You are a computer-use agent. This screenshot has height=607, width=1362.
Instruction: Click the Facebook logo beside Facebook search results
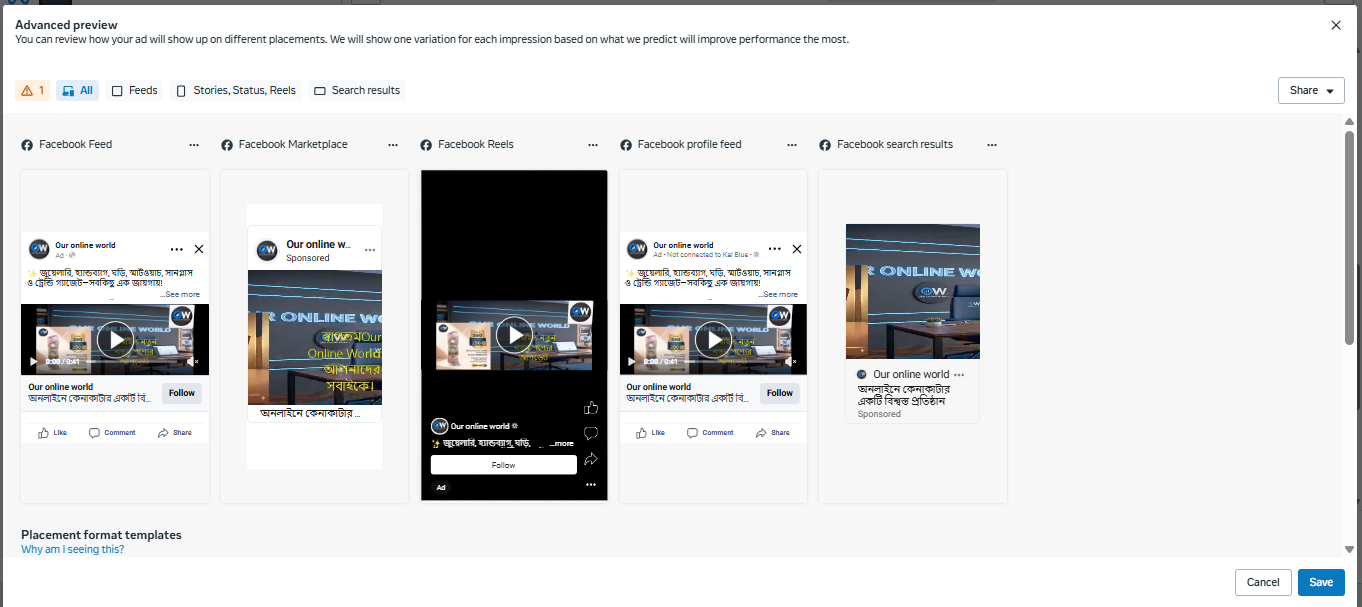825,145
